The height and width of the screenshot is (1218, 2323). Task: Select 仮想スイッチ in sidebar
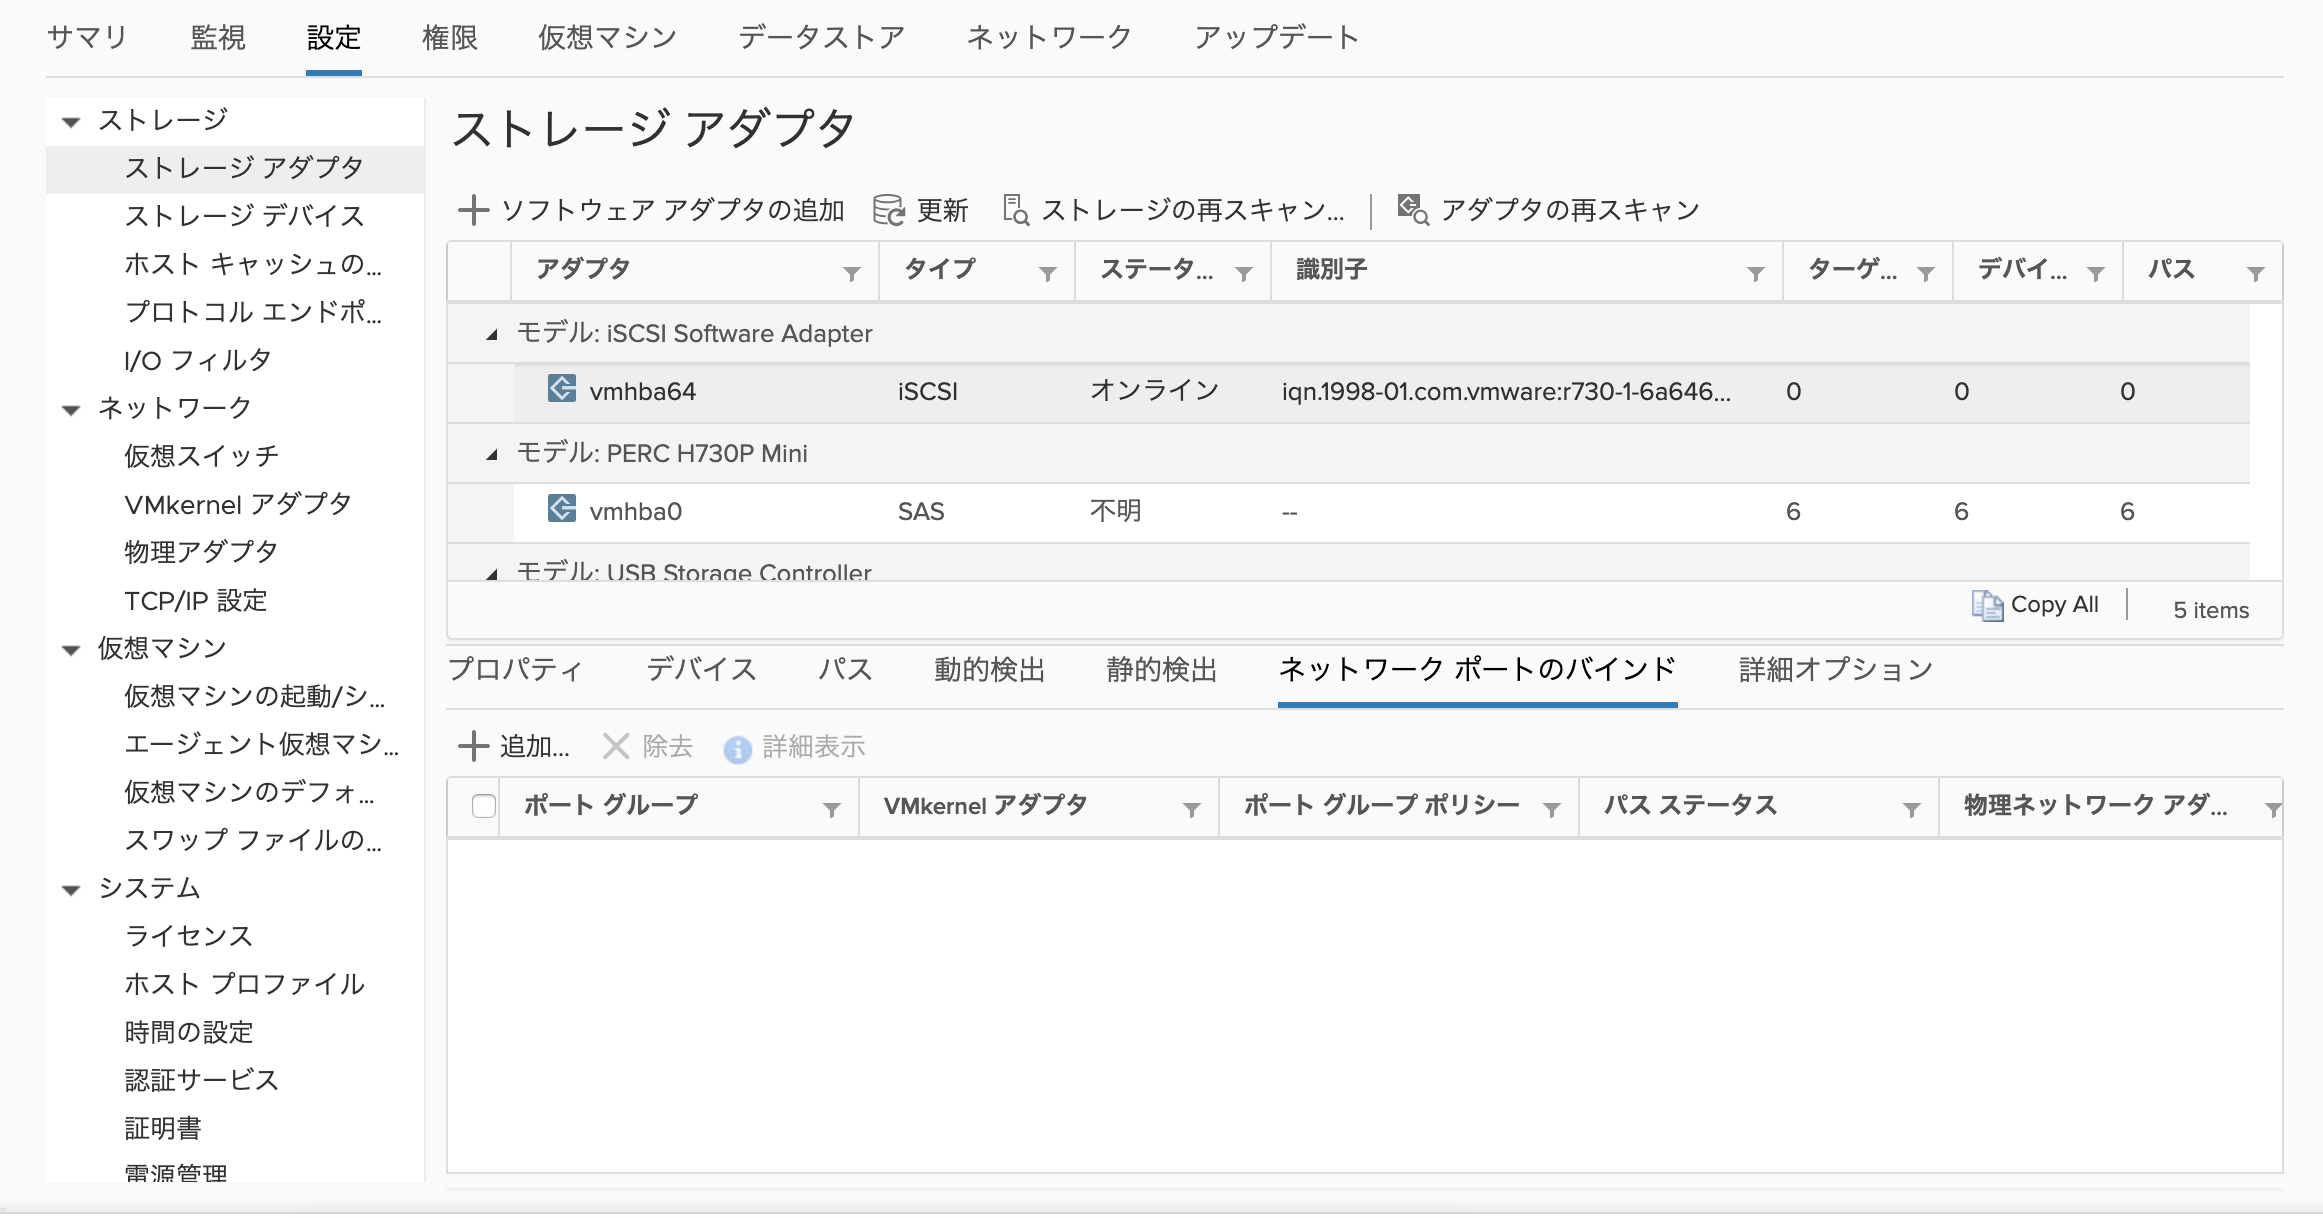click(x=202, y=456)
